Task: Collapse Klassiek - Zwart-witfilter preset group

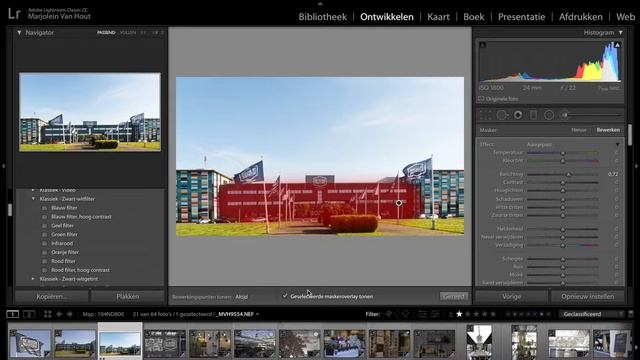Action: point(33,199)
